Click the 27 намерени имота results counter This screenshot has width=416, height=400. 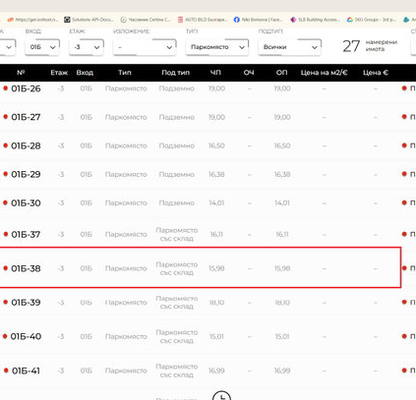[x=370, y=46]
